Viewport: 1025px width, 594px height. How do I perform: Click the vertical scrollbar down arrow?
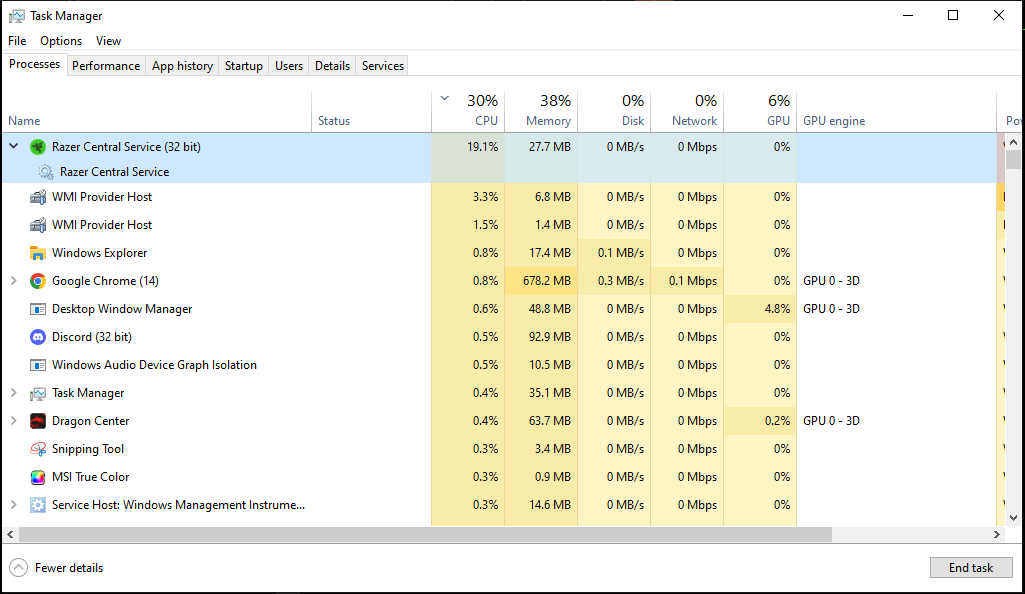click(1013, 518)
